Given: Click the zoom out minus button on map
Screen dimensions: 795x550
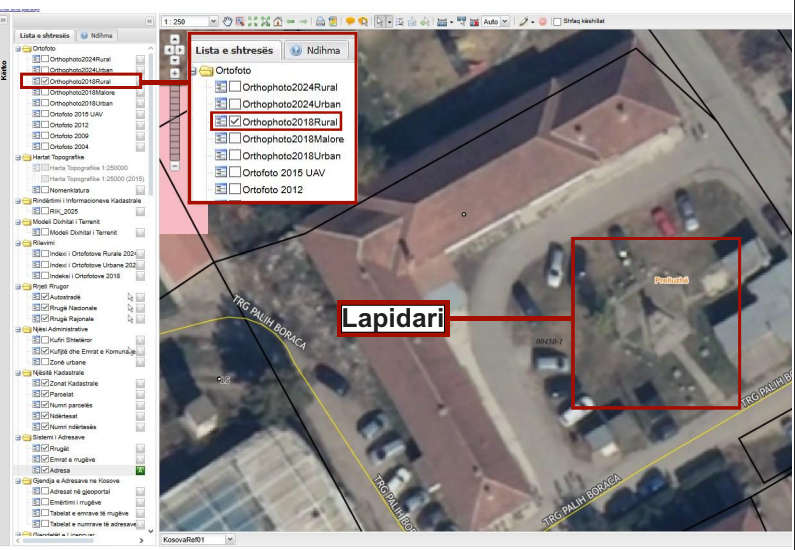Looking at the screenshot, I should [x=175, y=165].
